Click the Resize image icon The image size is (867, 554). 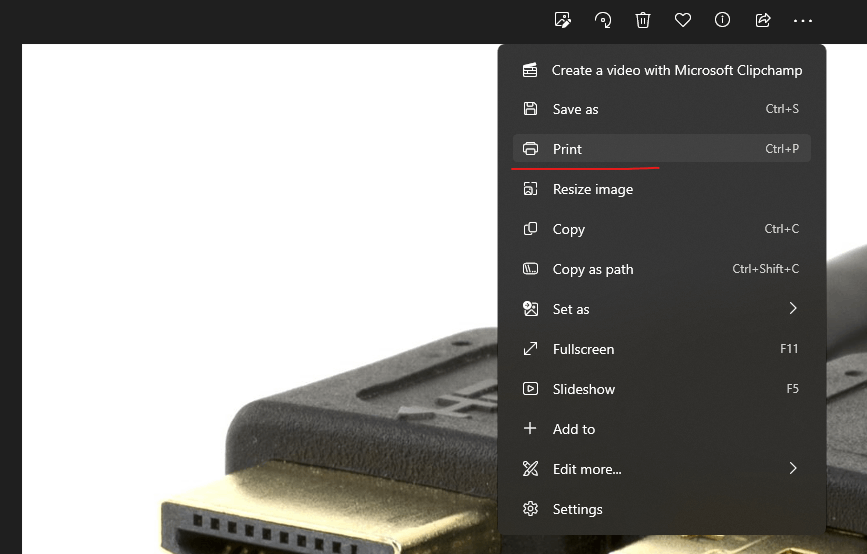pos(530,189)
